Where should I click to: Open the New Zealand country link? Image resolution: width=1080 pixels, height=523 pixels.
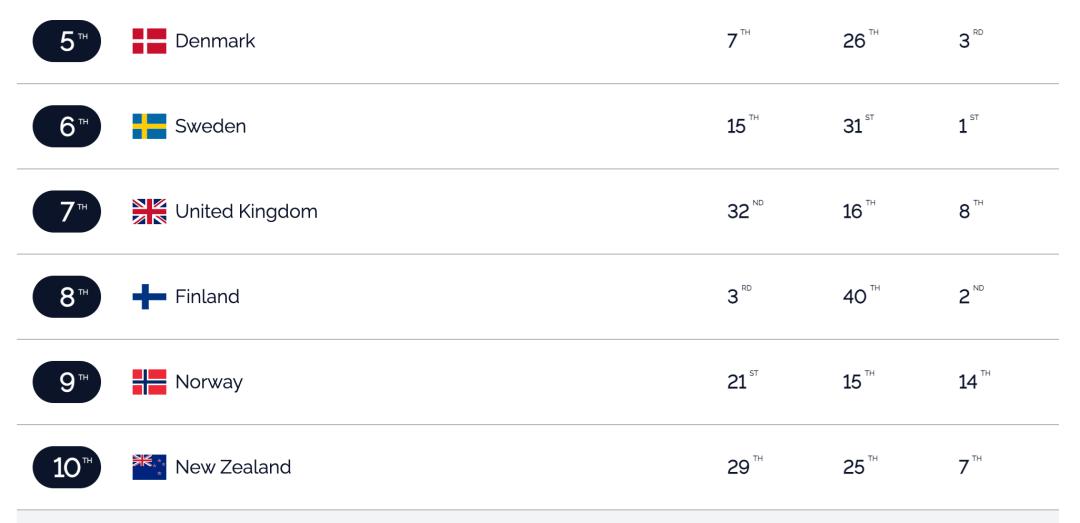point(233,467)
